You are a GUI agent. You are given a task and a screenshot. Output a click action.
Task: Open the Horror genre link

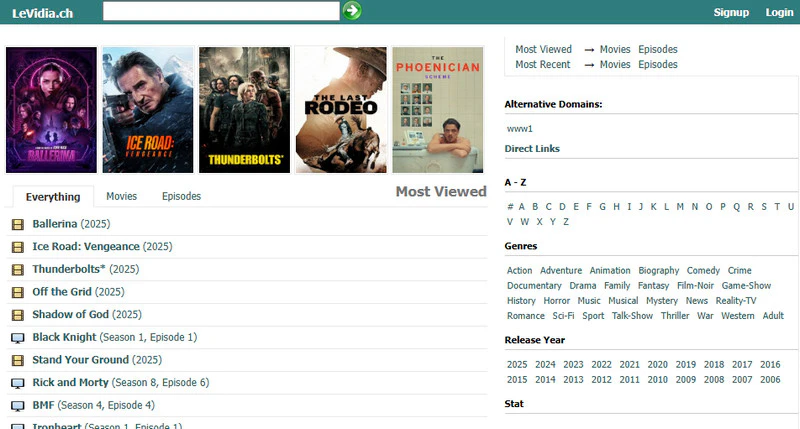pos(557,301)
